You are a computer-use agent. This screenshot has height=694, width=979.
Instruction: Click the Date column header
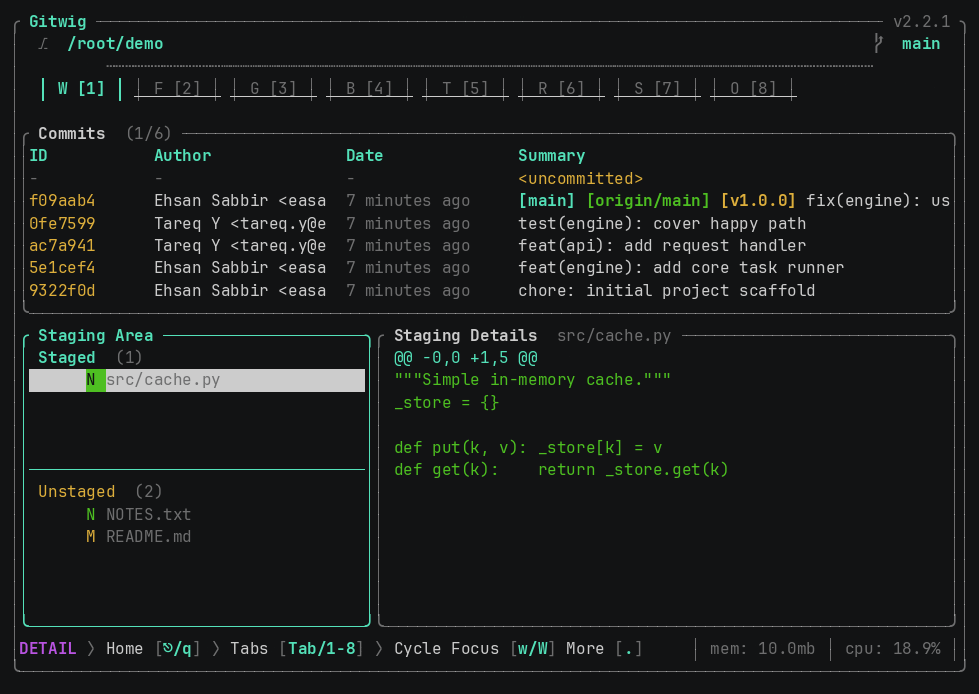coord(365,155)
